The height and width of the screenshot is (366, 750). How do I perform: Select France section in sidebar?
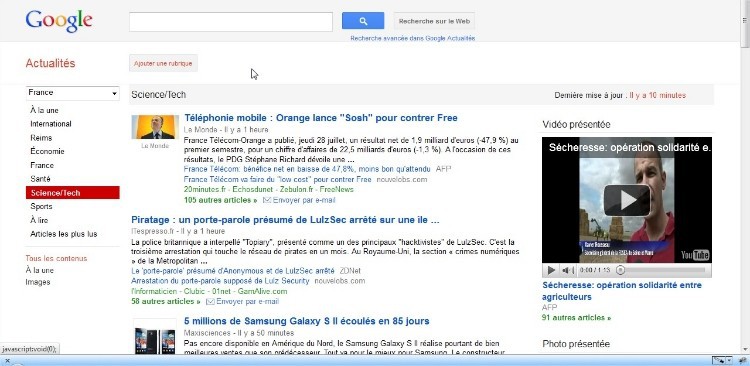click(42, 165)
